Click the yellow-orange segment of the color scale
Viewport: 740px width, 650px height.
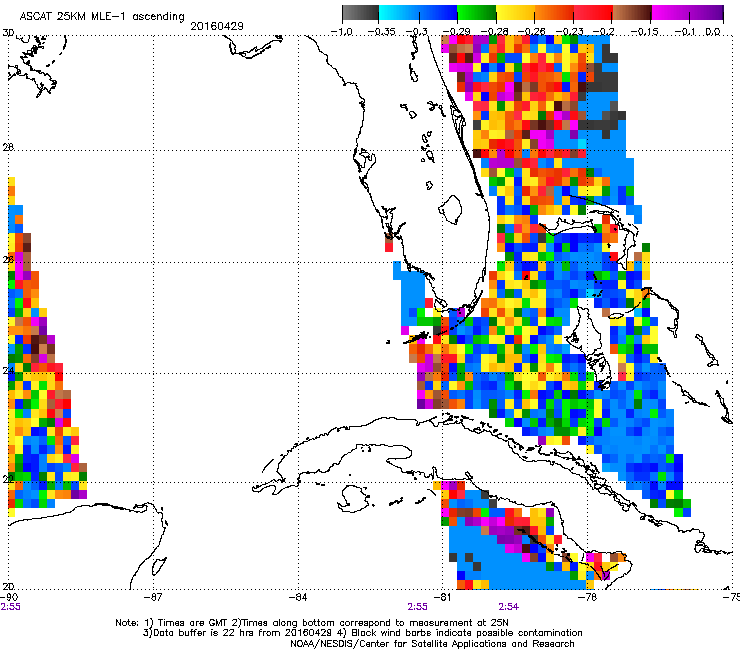coord(534,13)
